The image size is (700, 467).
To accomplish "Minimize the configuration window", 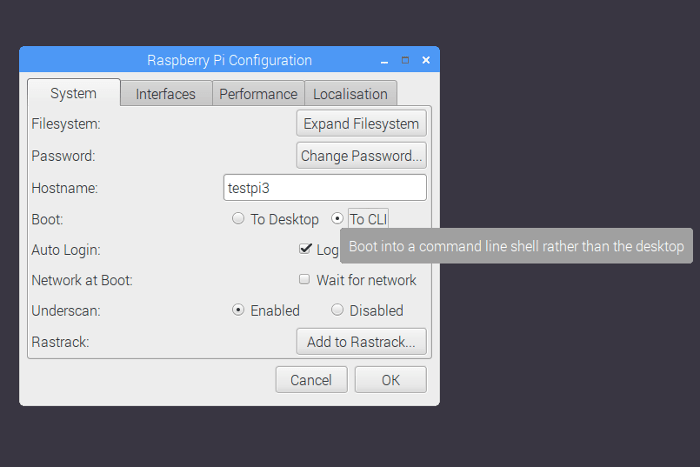I will [384, 60].
